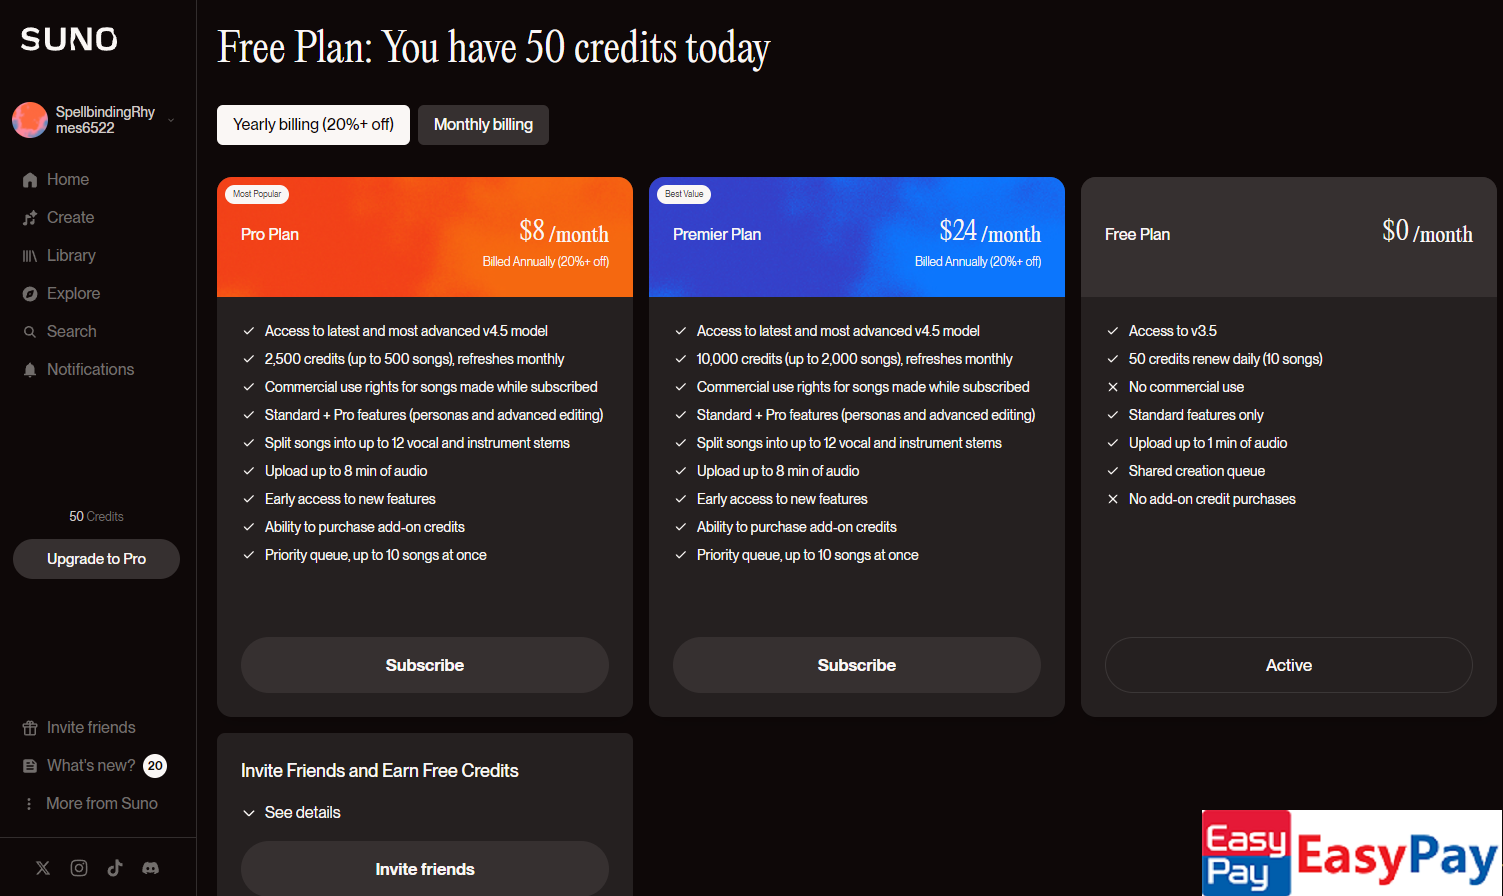This screenshot has width=1503, height=896.
Task: Switch to Monthly billing option
Action: [x=483, y=125]
